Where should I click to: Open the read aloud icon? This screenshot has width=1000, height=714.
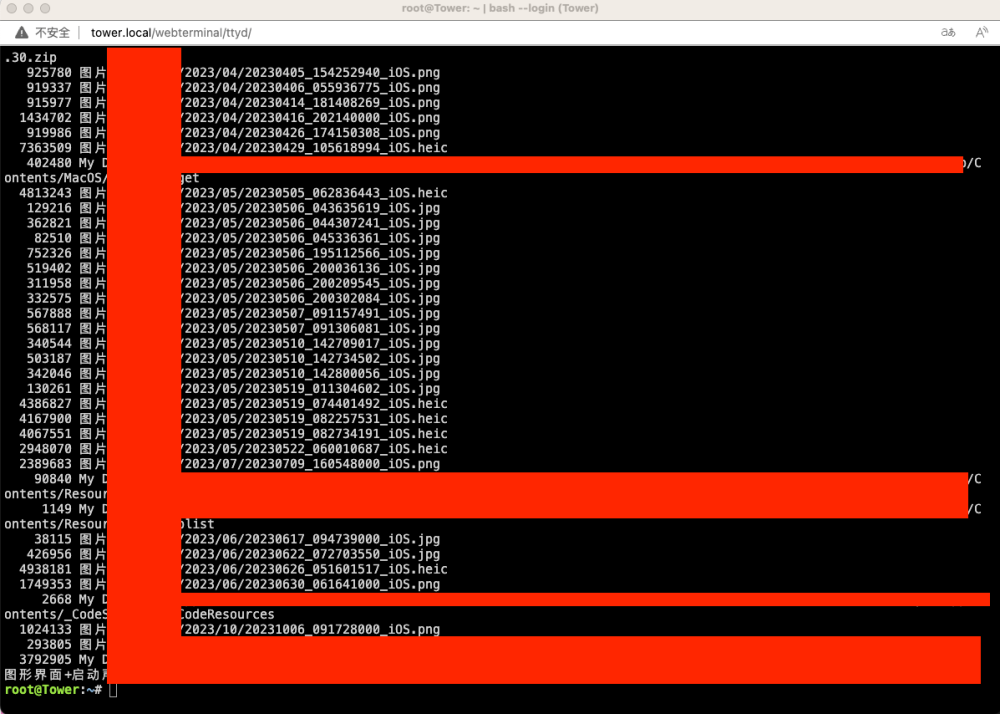[982, 33]
